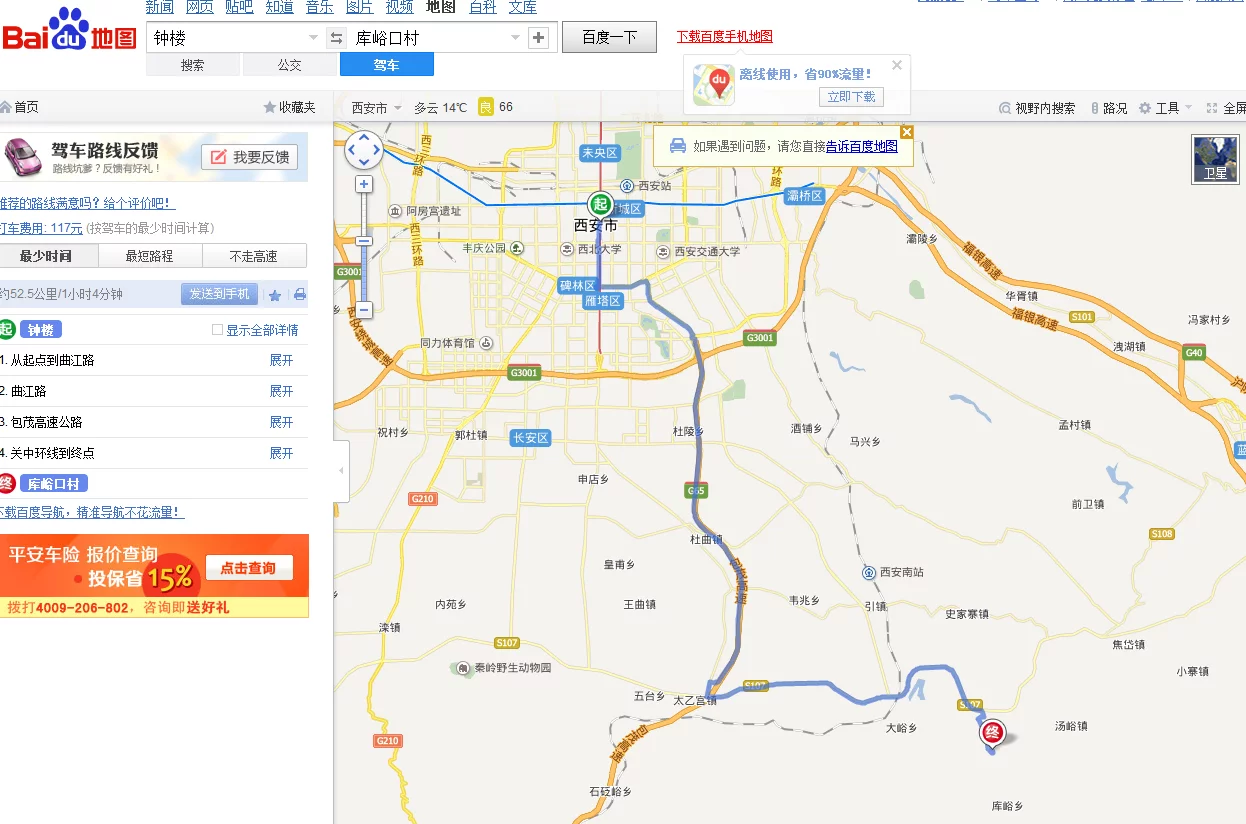Click 发送到手机 button
1246x824 pixels.
[220, 294]
